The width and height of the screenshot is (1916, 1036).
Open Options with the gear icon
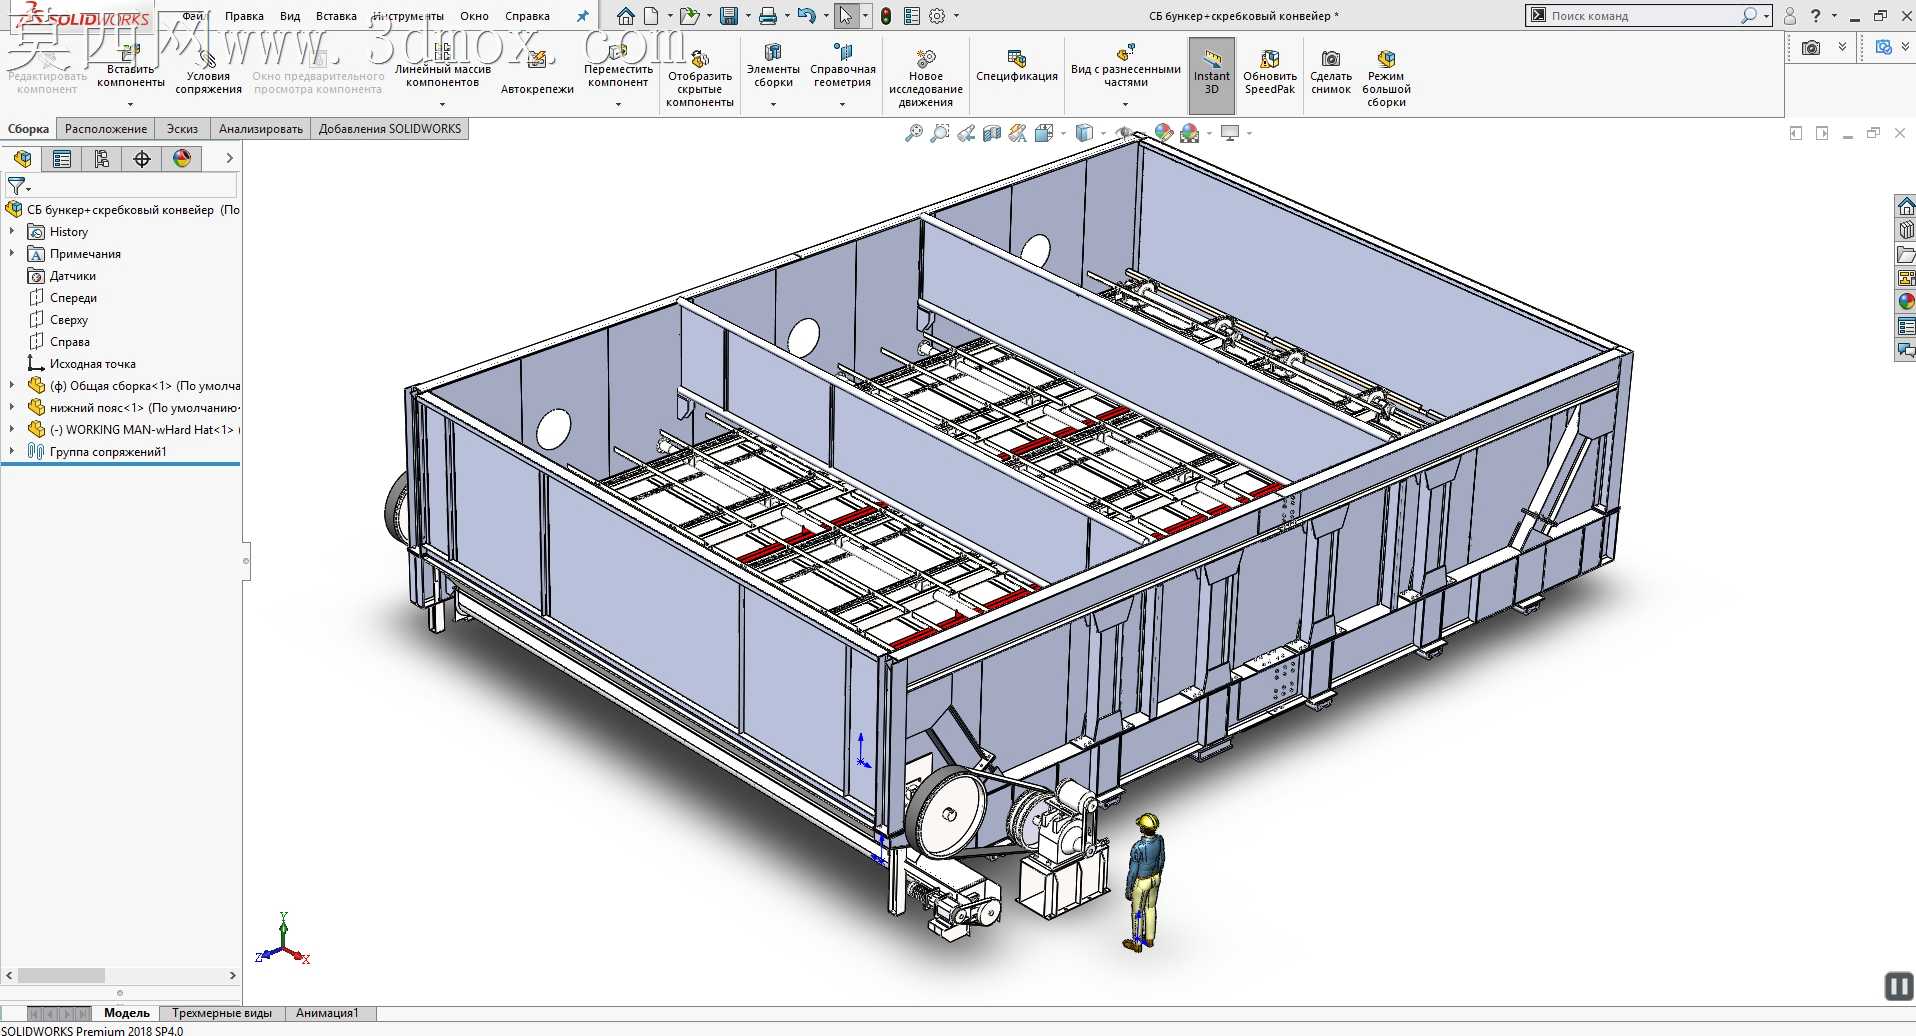click(x=937, y=16)
